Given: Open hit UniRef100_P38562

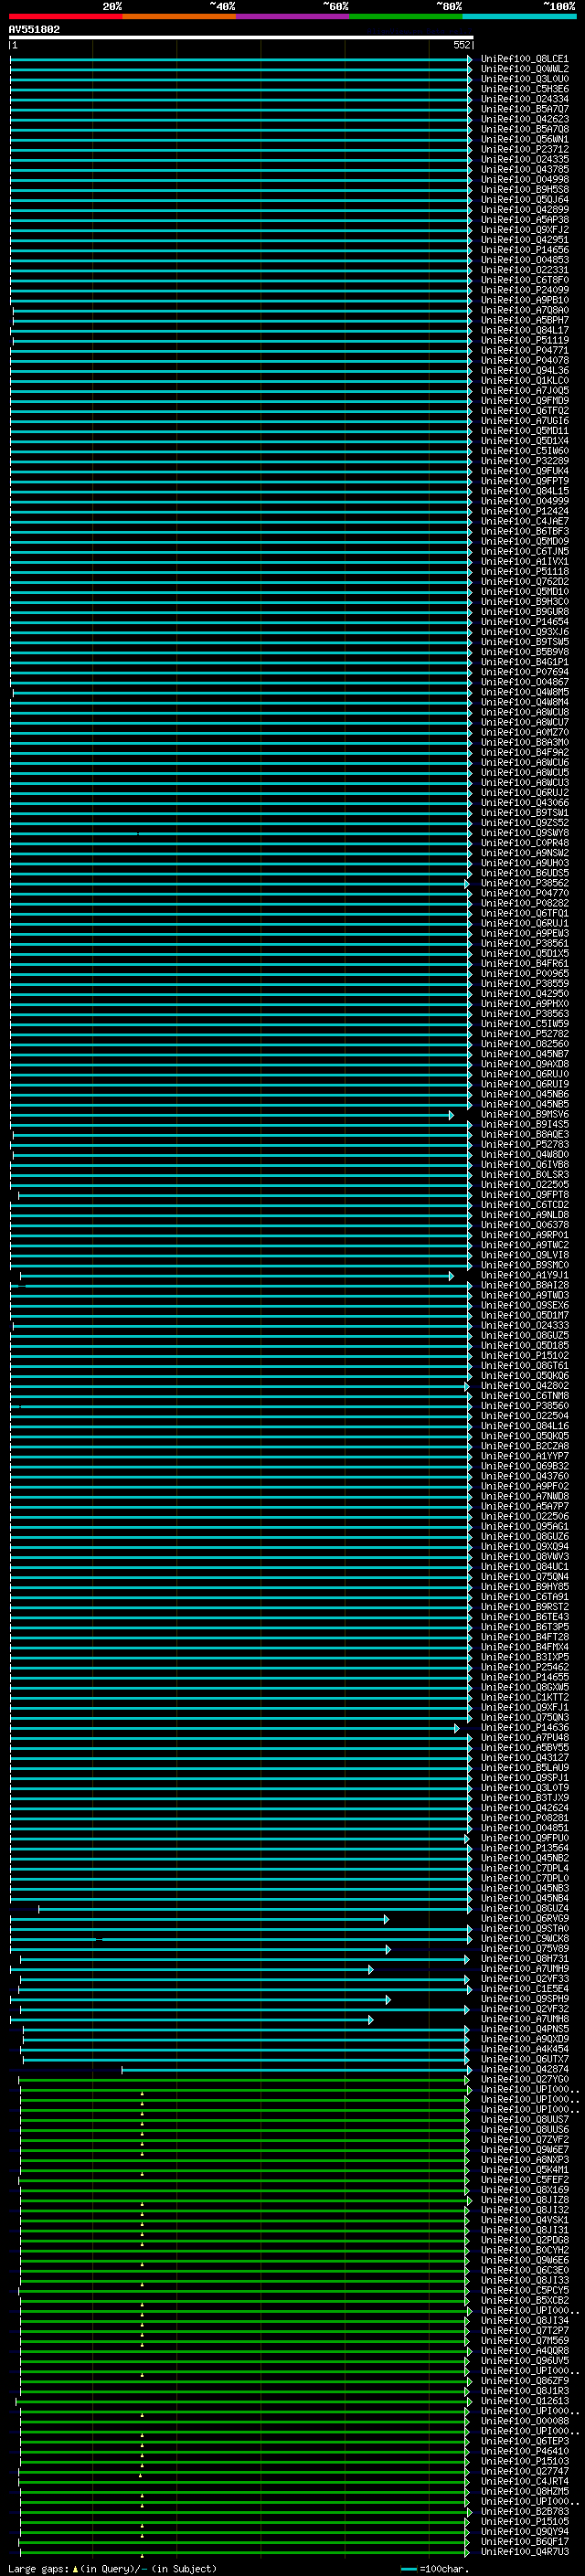Looking at the screenshot, I should click(524, 883).
